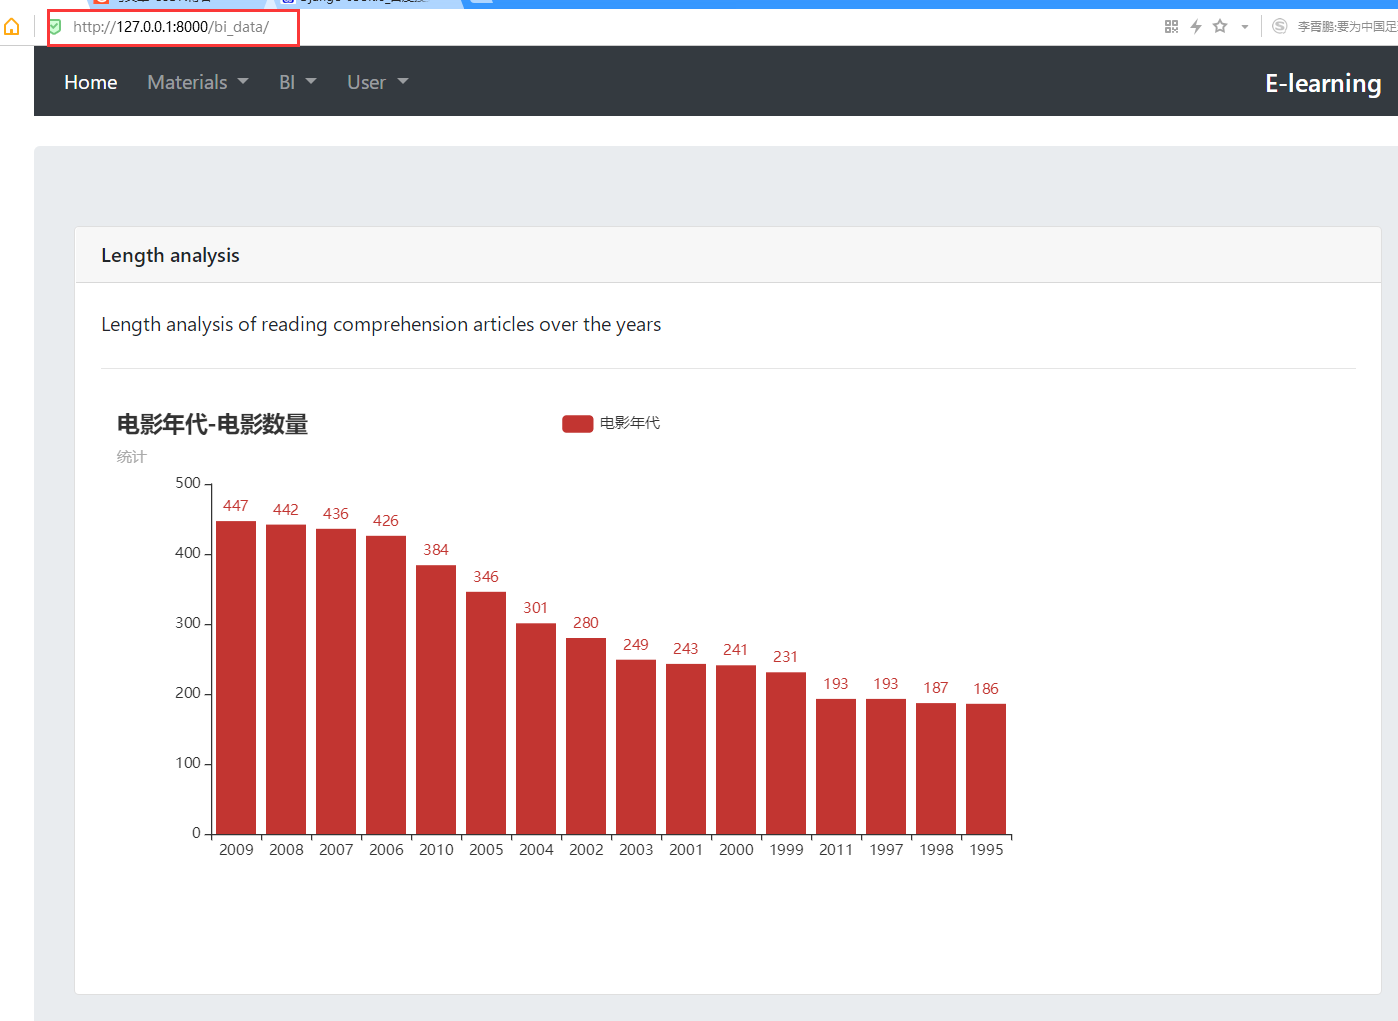1398x1021 pixels.
Task: Click the 300 y-axis label
Action: 188,623
